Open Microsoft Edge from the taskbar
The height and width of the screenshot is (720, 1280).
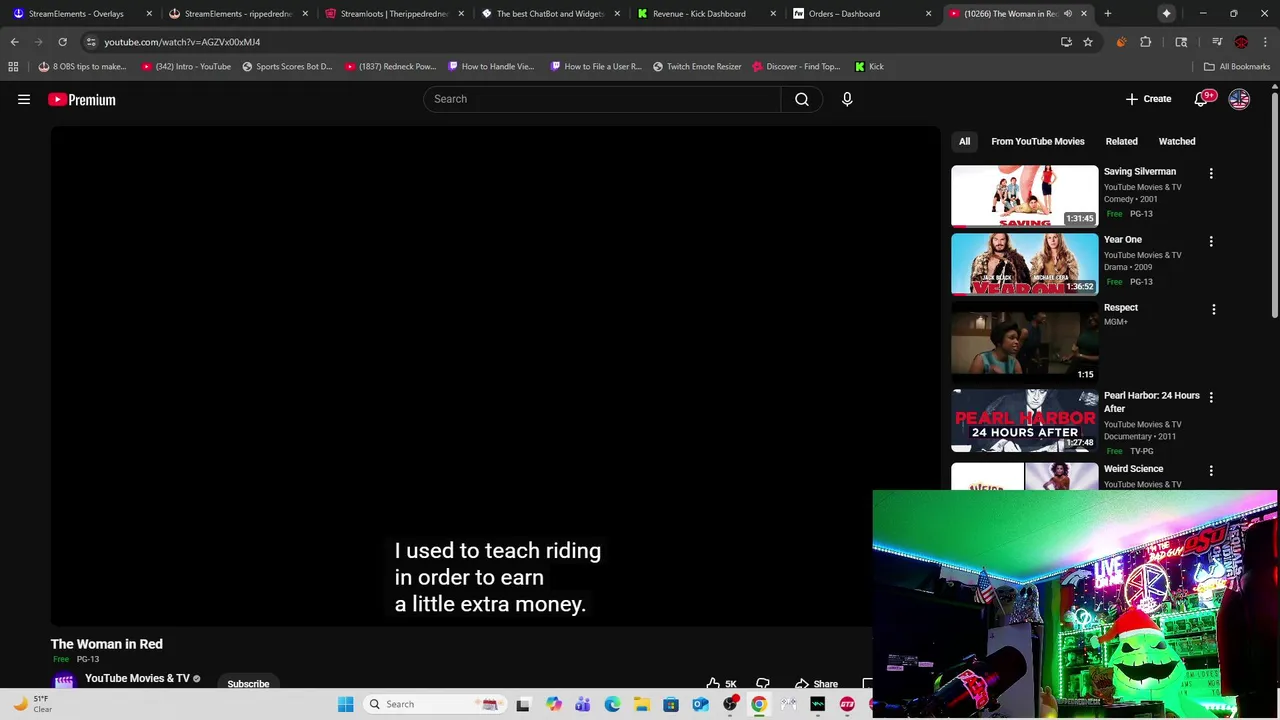pyautogui.click(x=612, y=704)
